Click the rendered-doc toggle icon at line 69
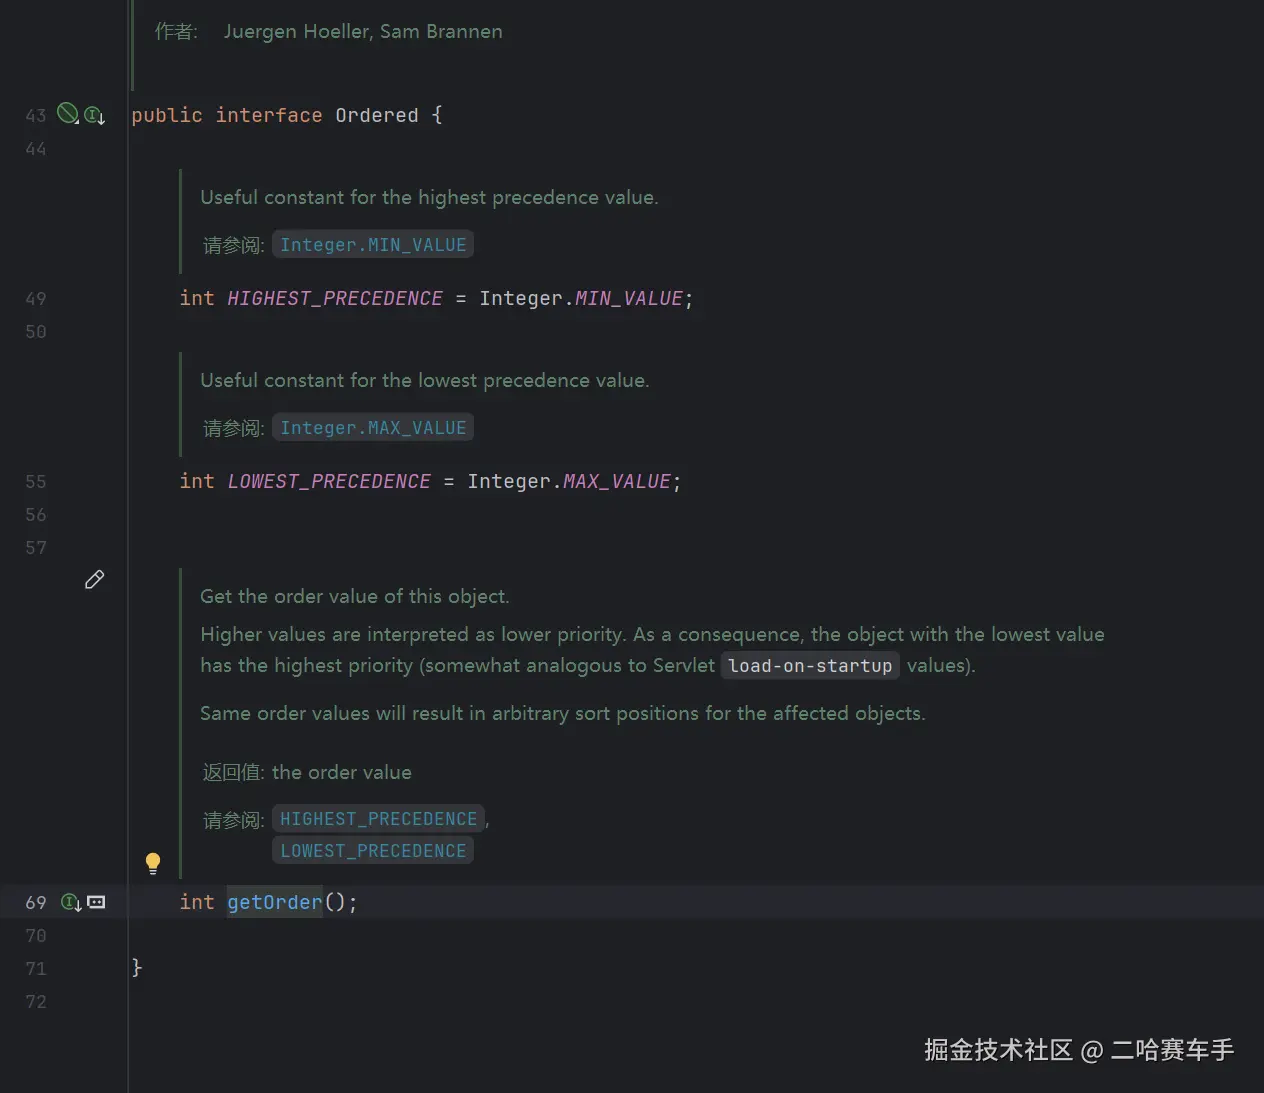The width and height of the screenshot is (1264, 1093). [x=96, y=902]
